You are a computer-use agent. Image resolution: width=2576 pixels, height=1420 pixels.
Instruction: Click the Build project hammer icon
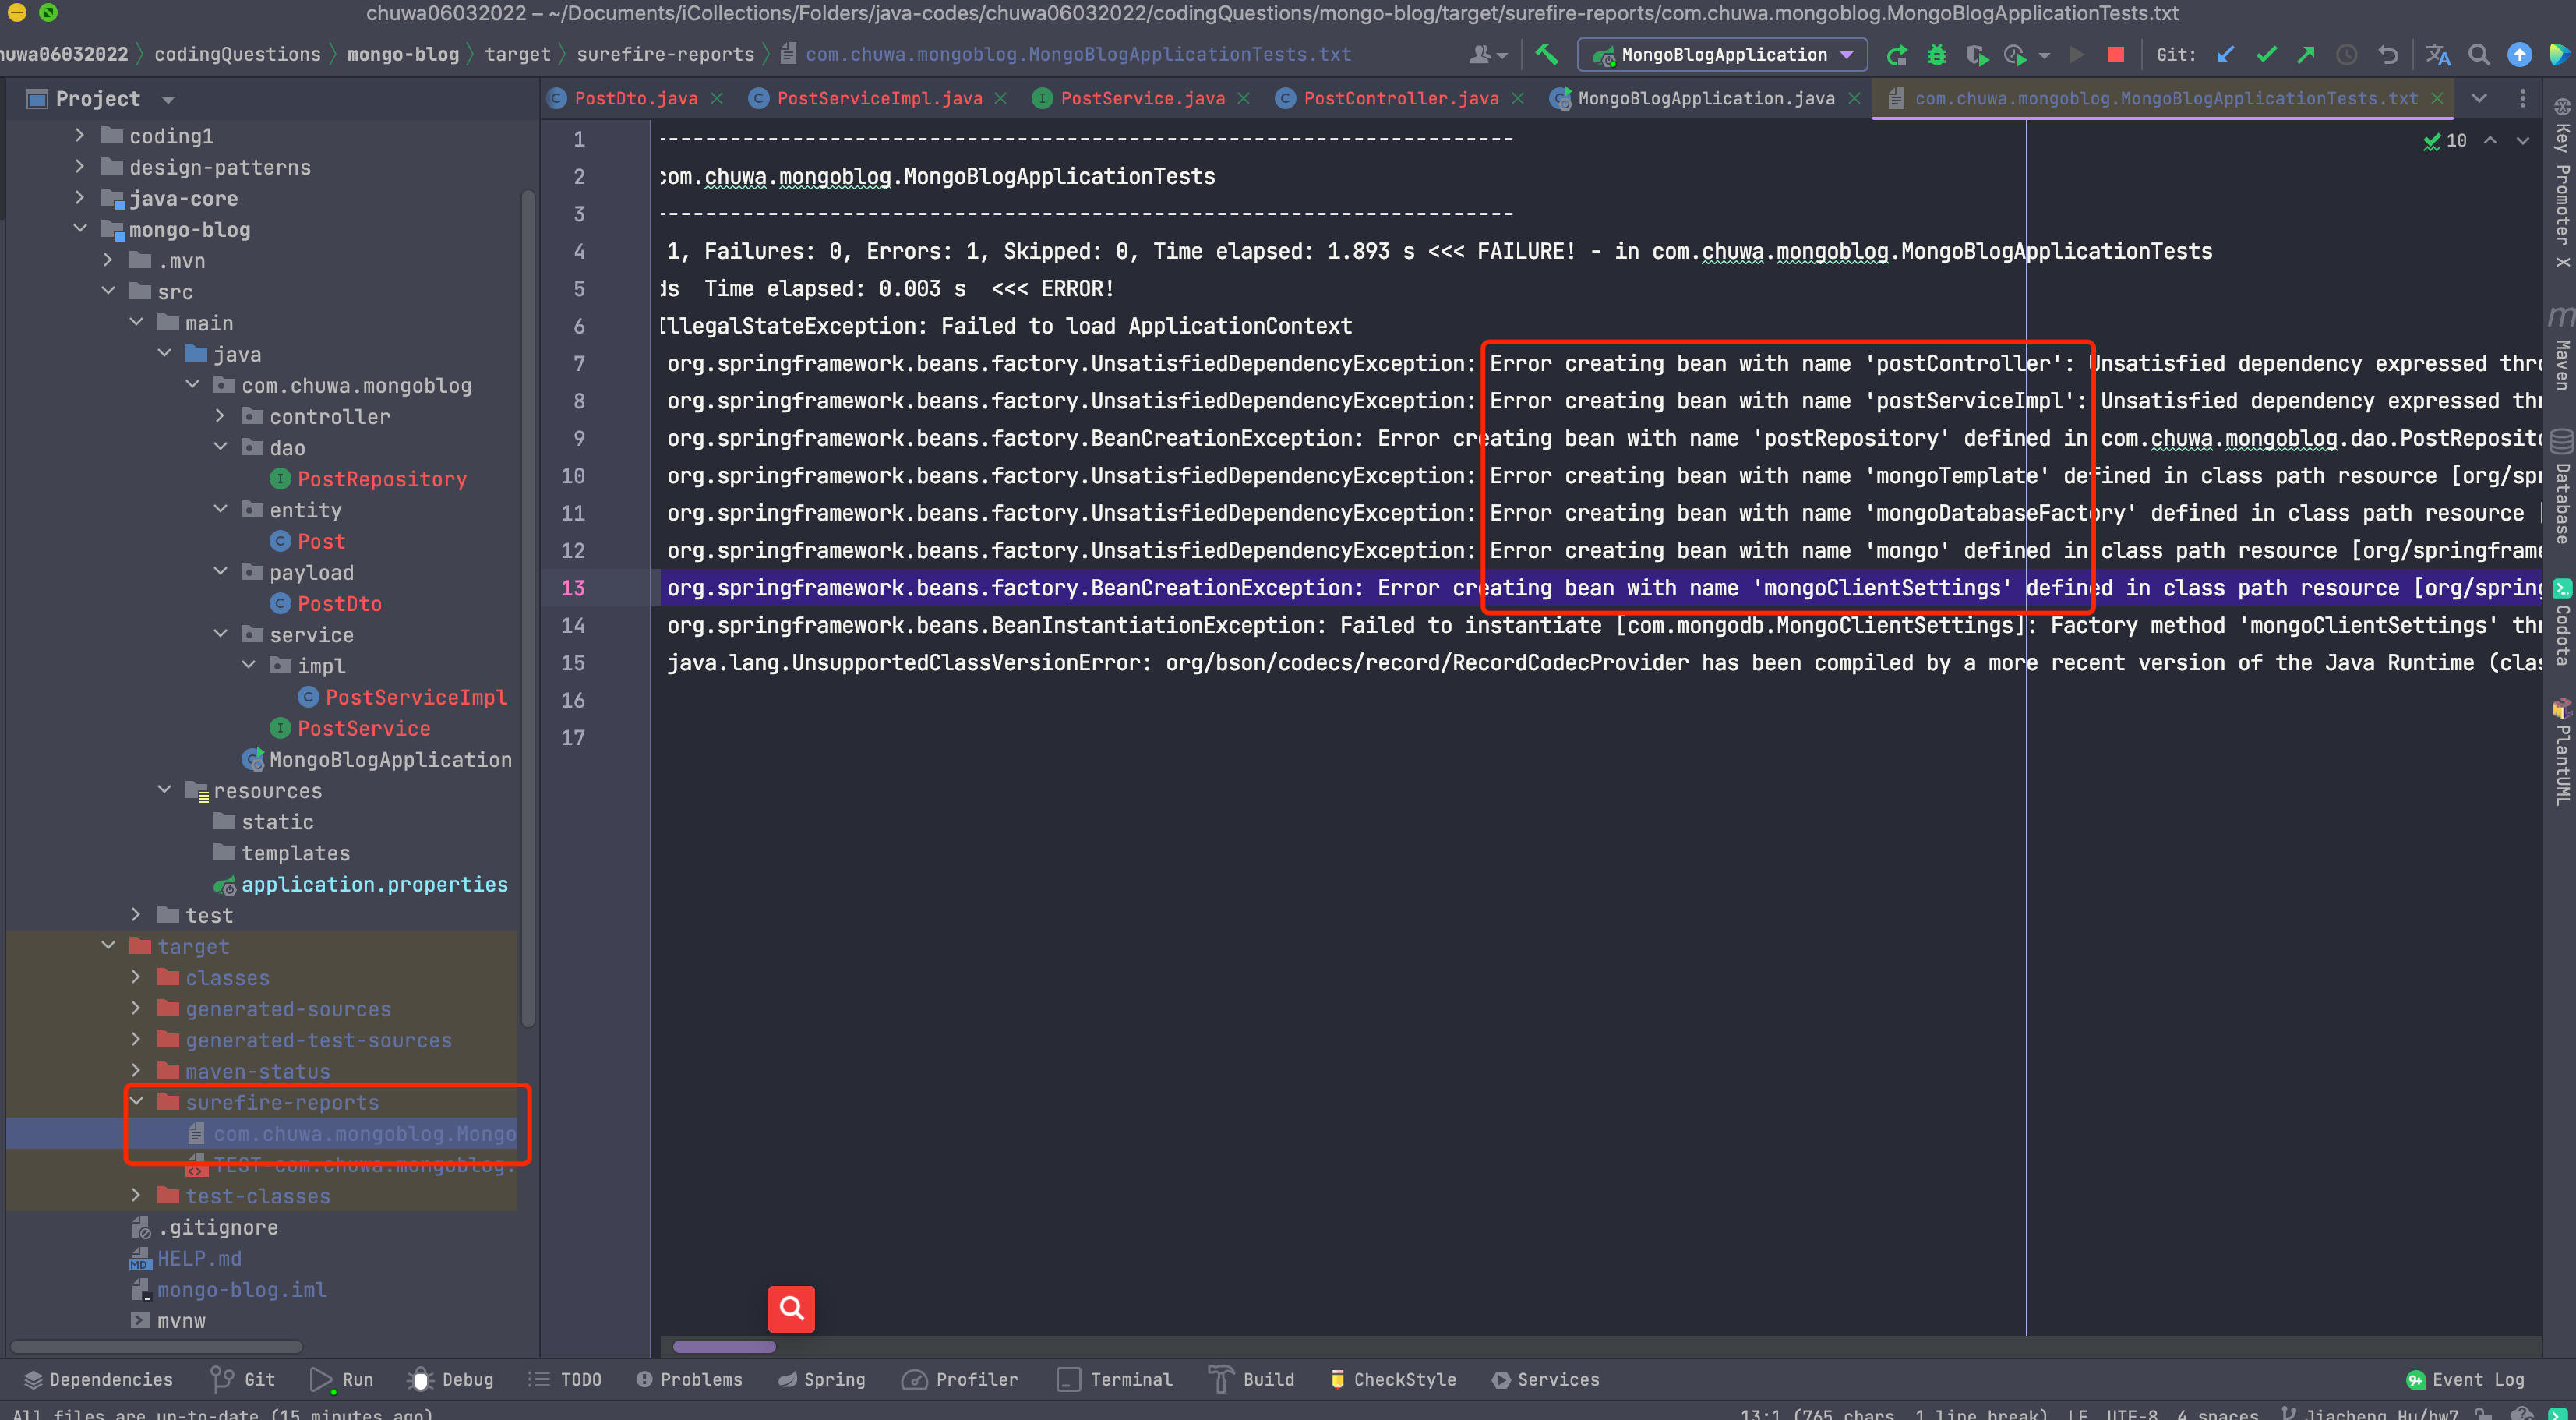[x=1547, y=54]
